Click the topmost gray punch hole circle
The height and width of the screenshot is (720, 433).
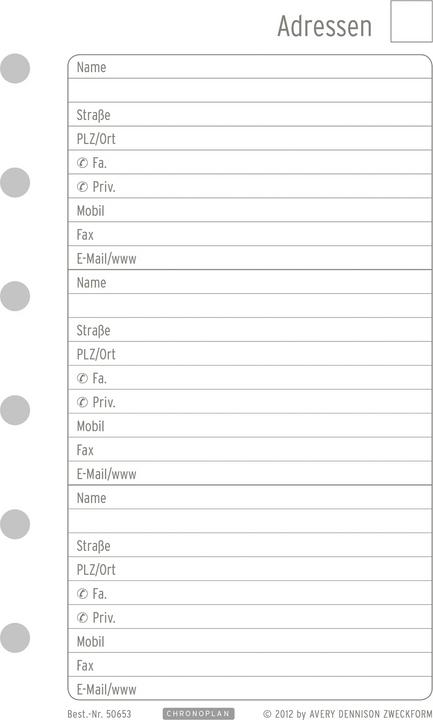15,68
